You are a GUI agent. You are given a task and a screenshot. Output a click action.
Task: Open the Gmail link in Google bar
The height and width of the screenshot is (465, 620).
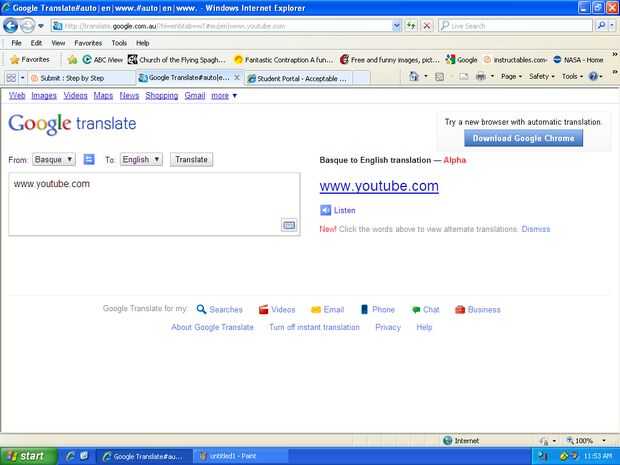(x=195, y=96)
